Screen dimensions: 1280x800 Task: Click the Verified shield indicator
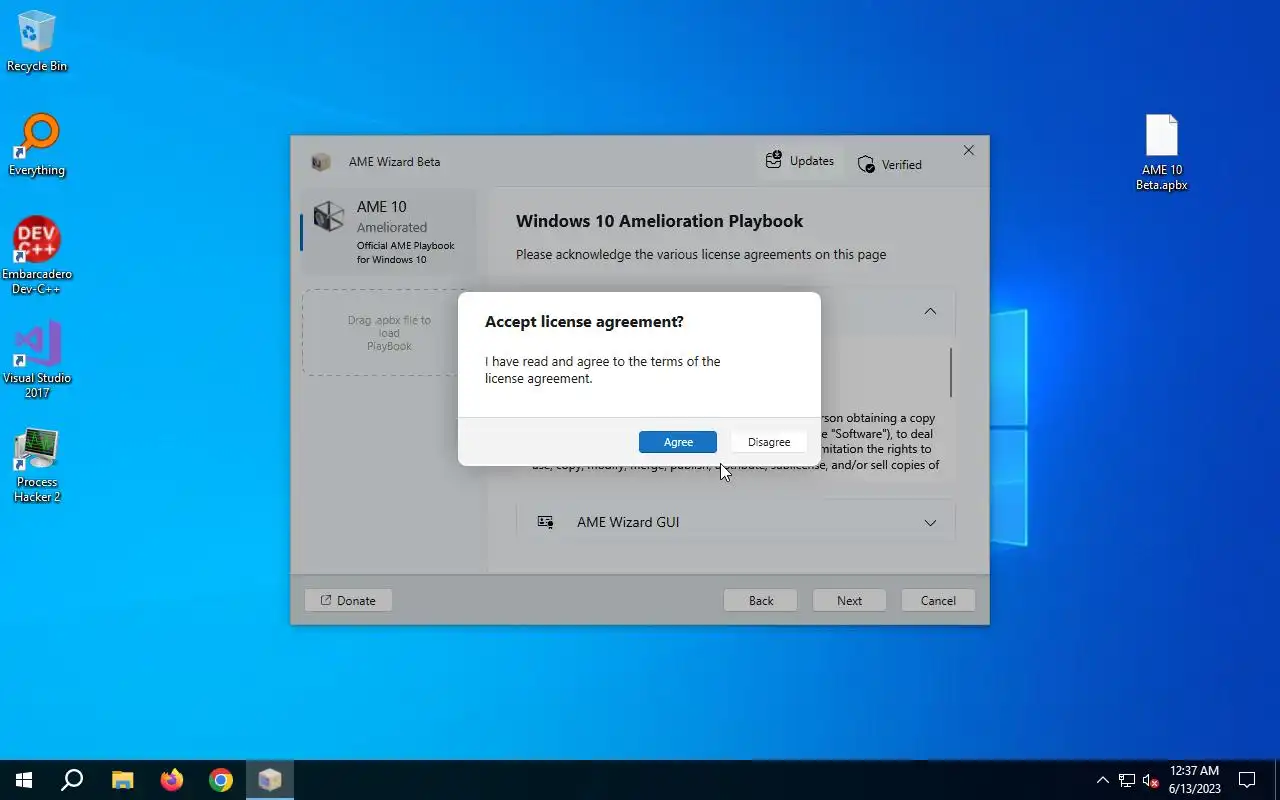[890, 164]
